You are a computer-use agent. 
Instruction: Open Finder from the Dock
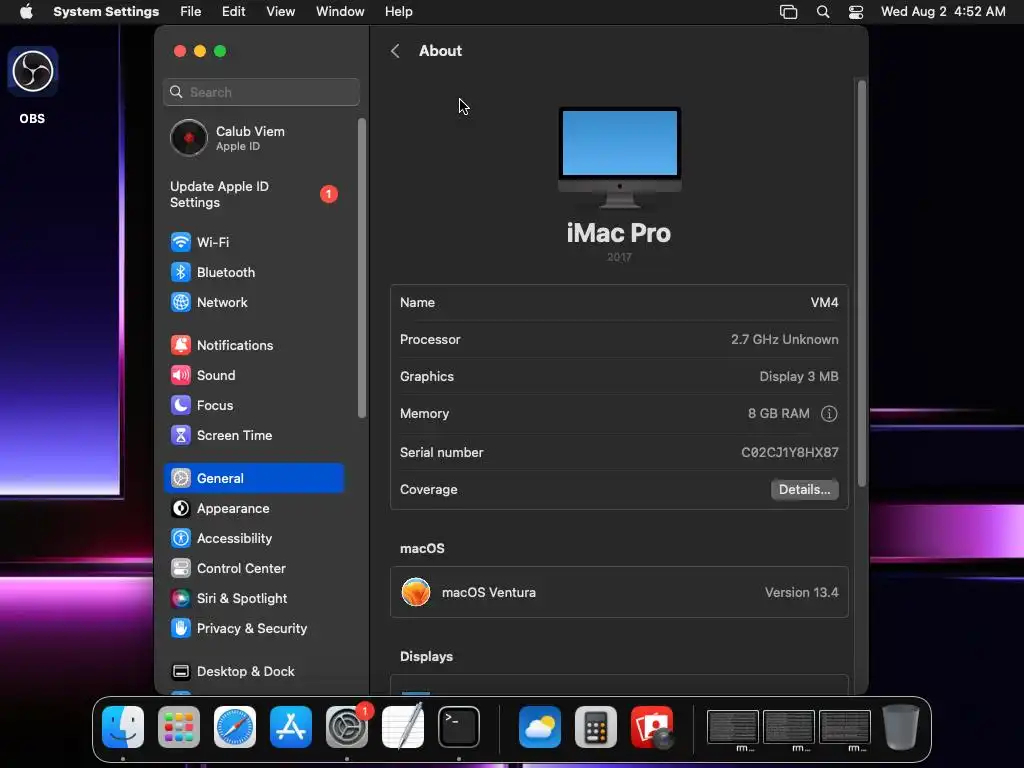point(123,727)
